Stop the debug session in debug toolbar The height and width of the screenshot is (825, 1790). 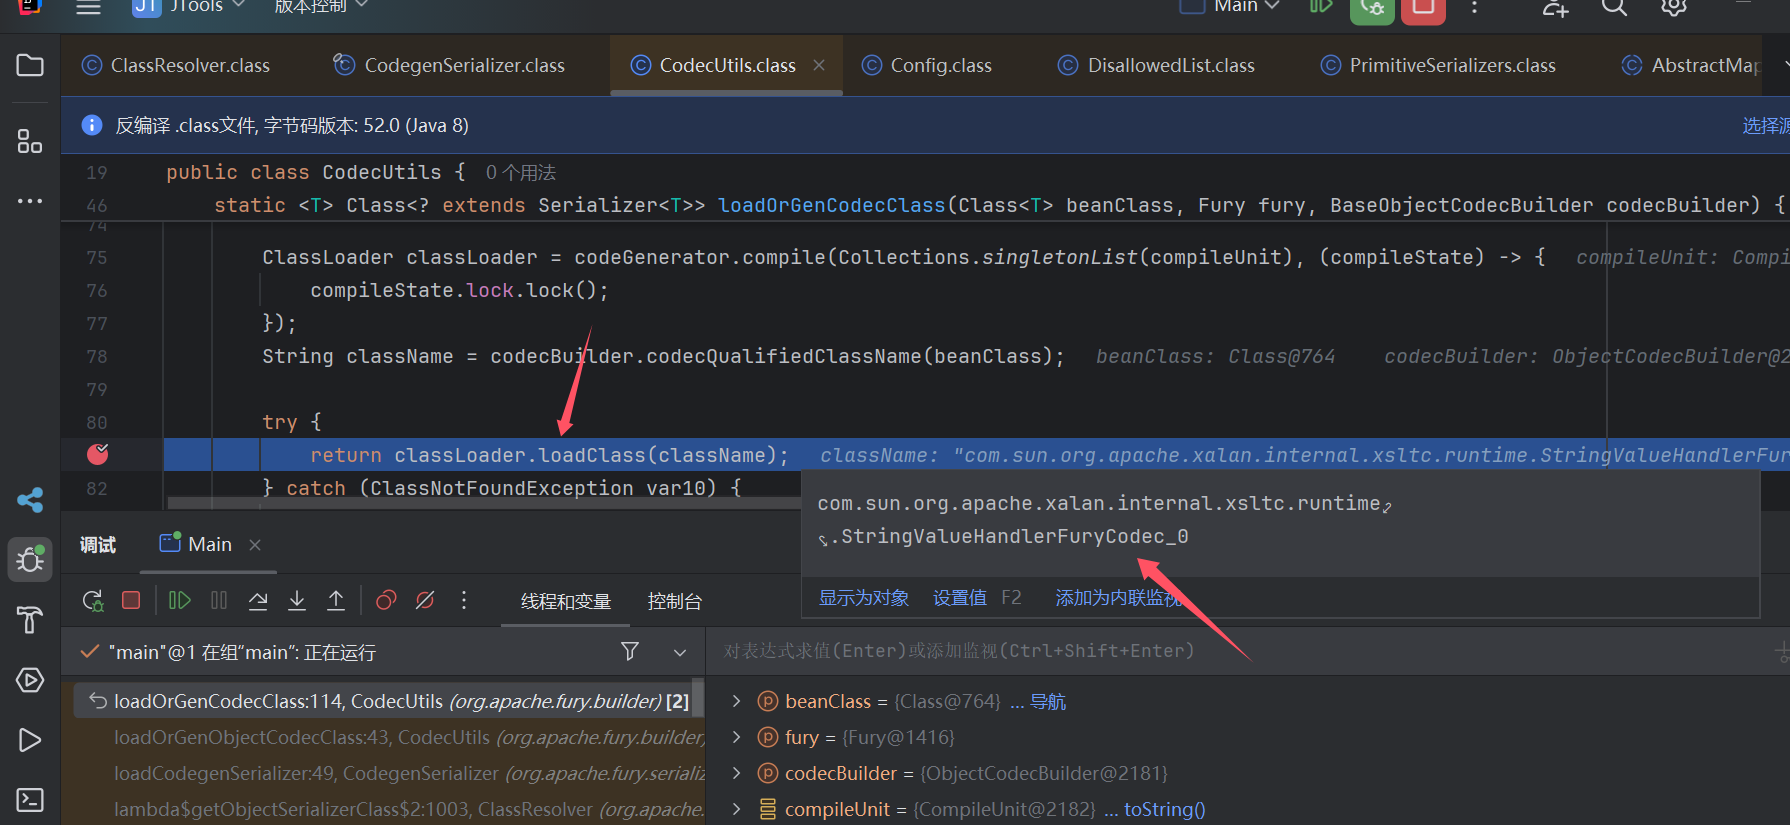[x=131, y=600]
